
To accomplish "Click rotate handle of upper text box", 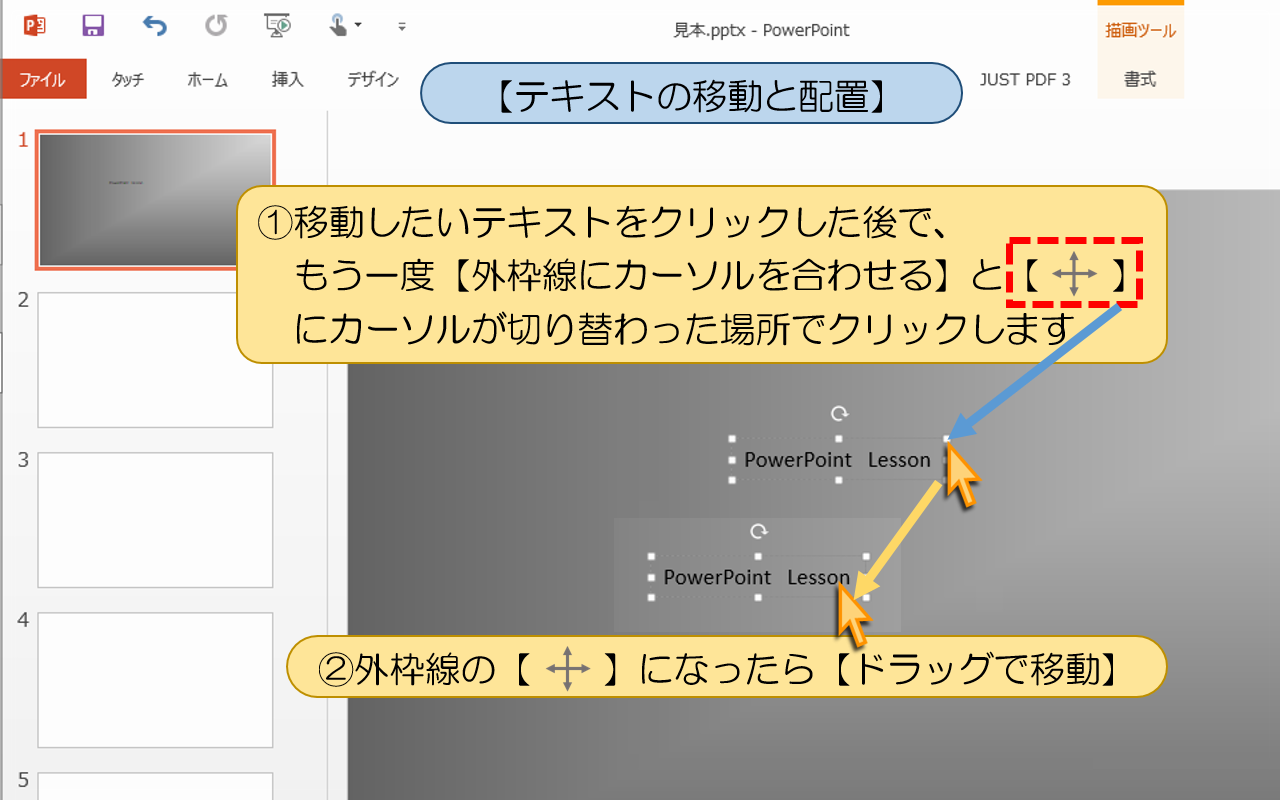I will [x=840, y=413].
